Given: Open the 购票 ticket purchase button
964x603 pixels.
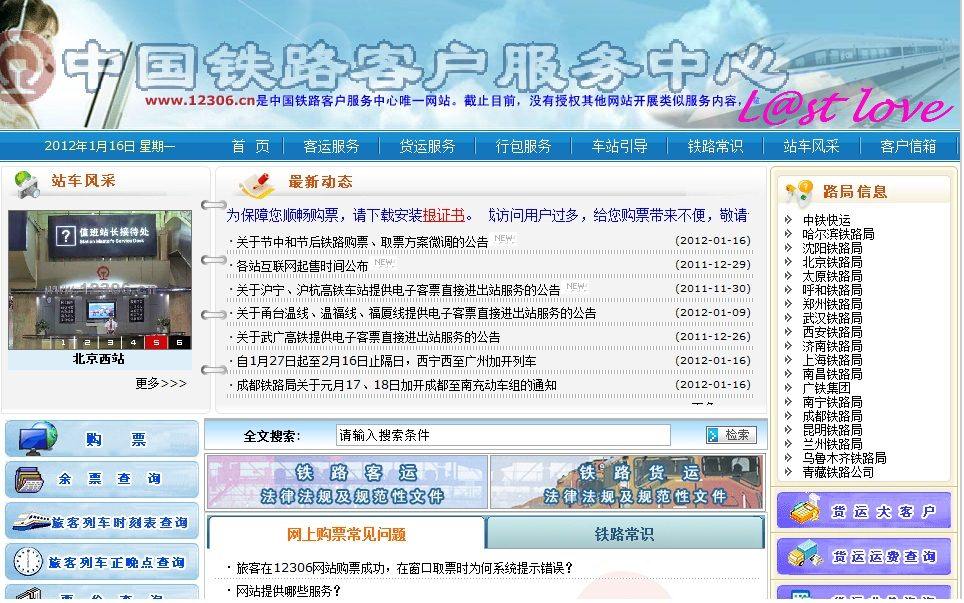Looking at the screenshot, I should pyautogui.click(x=102, y=439).
